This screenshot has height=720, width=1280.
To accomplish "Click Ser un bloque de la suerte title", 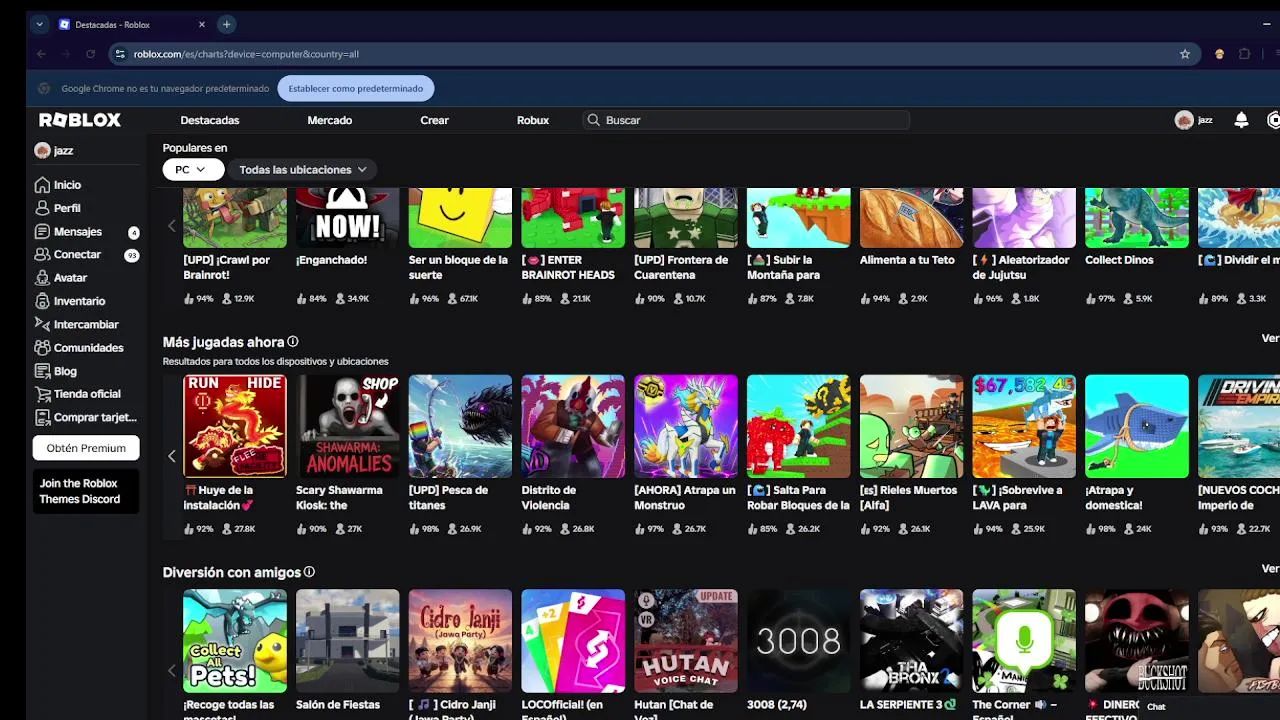I will [x=458, y=267].
